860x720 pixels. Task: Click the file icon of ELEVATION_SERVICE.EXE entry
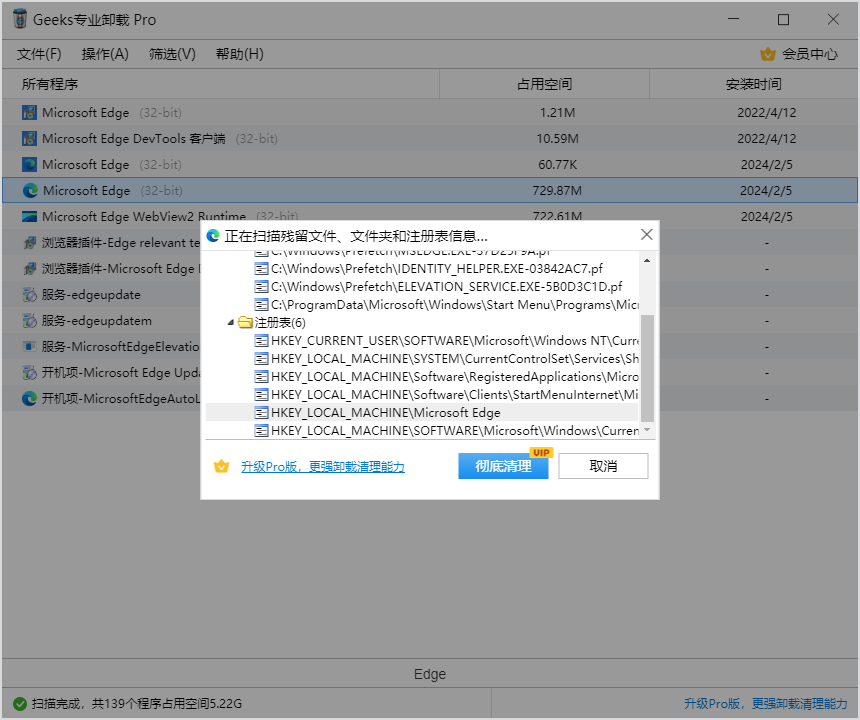261,287
